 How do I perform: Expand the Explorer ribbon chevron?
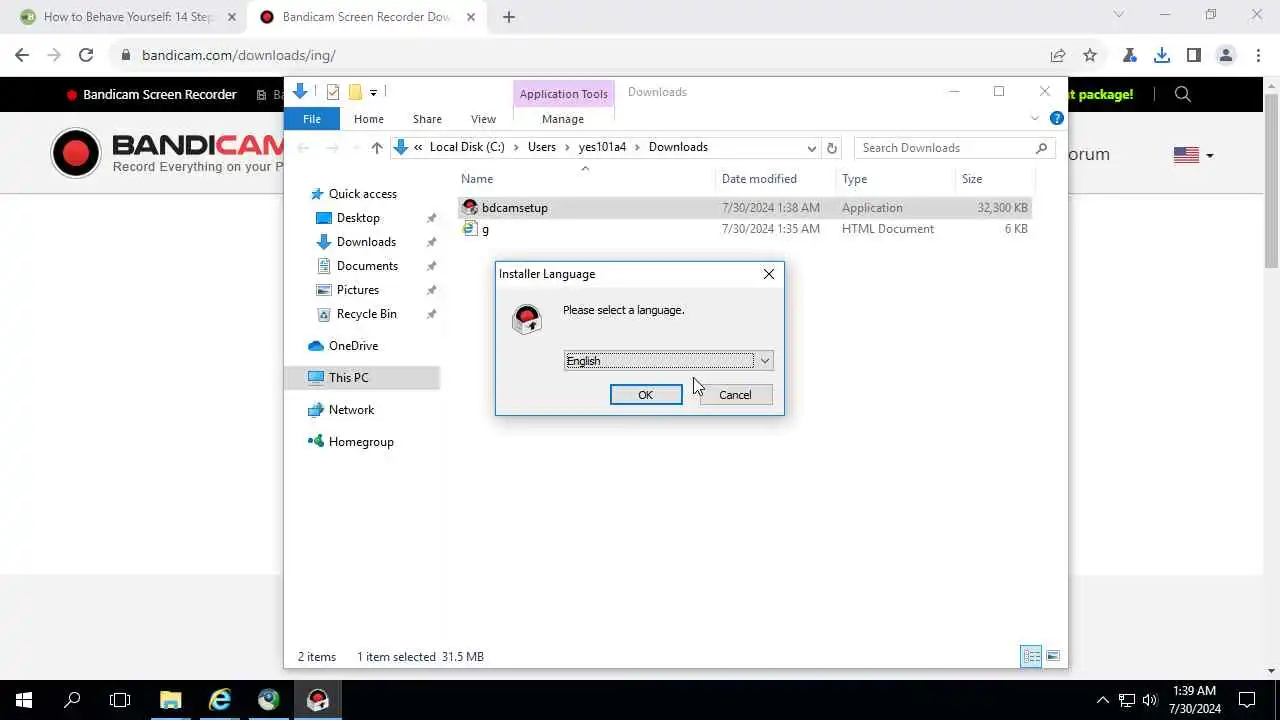pos(1035,118)
